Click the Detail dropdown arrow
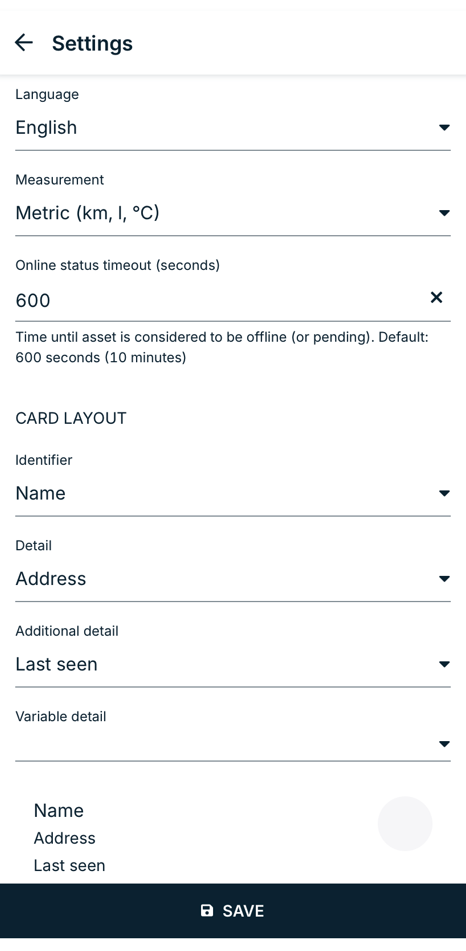 444,579
